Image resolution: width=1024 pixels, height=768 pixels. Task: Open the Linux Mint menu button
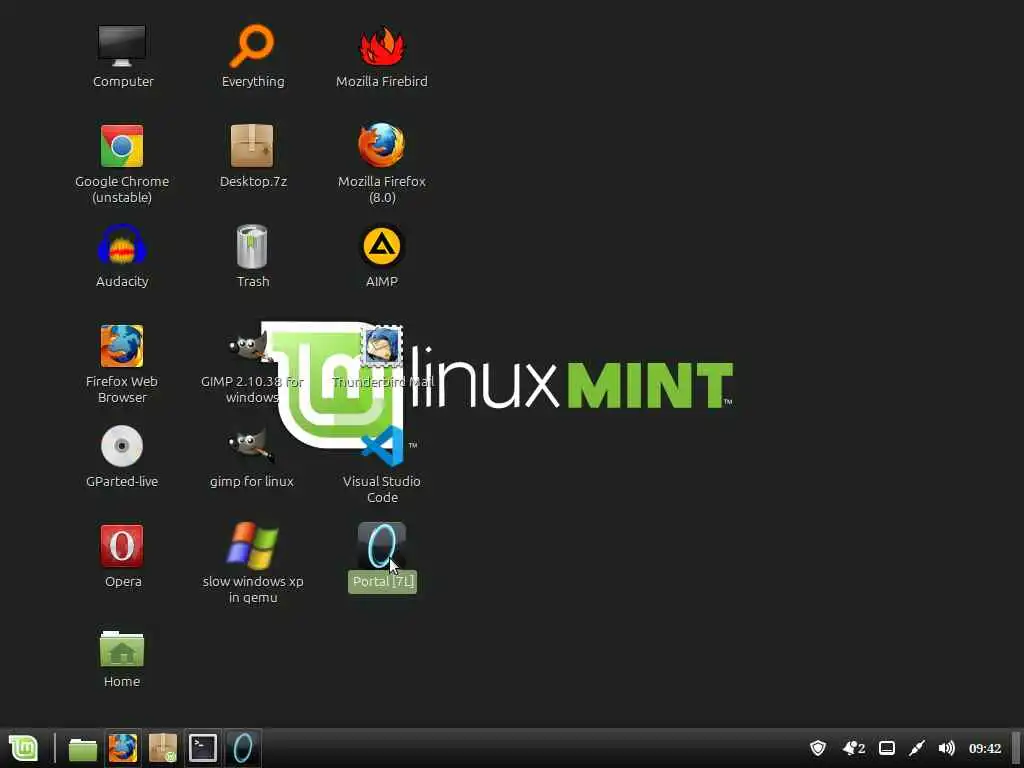23,748
